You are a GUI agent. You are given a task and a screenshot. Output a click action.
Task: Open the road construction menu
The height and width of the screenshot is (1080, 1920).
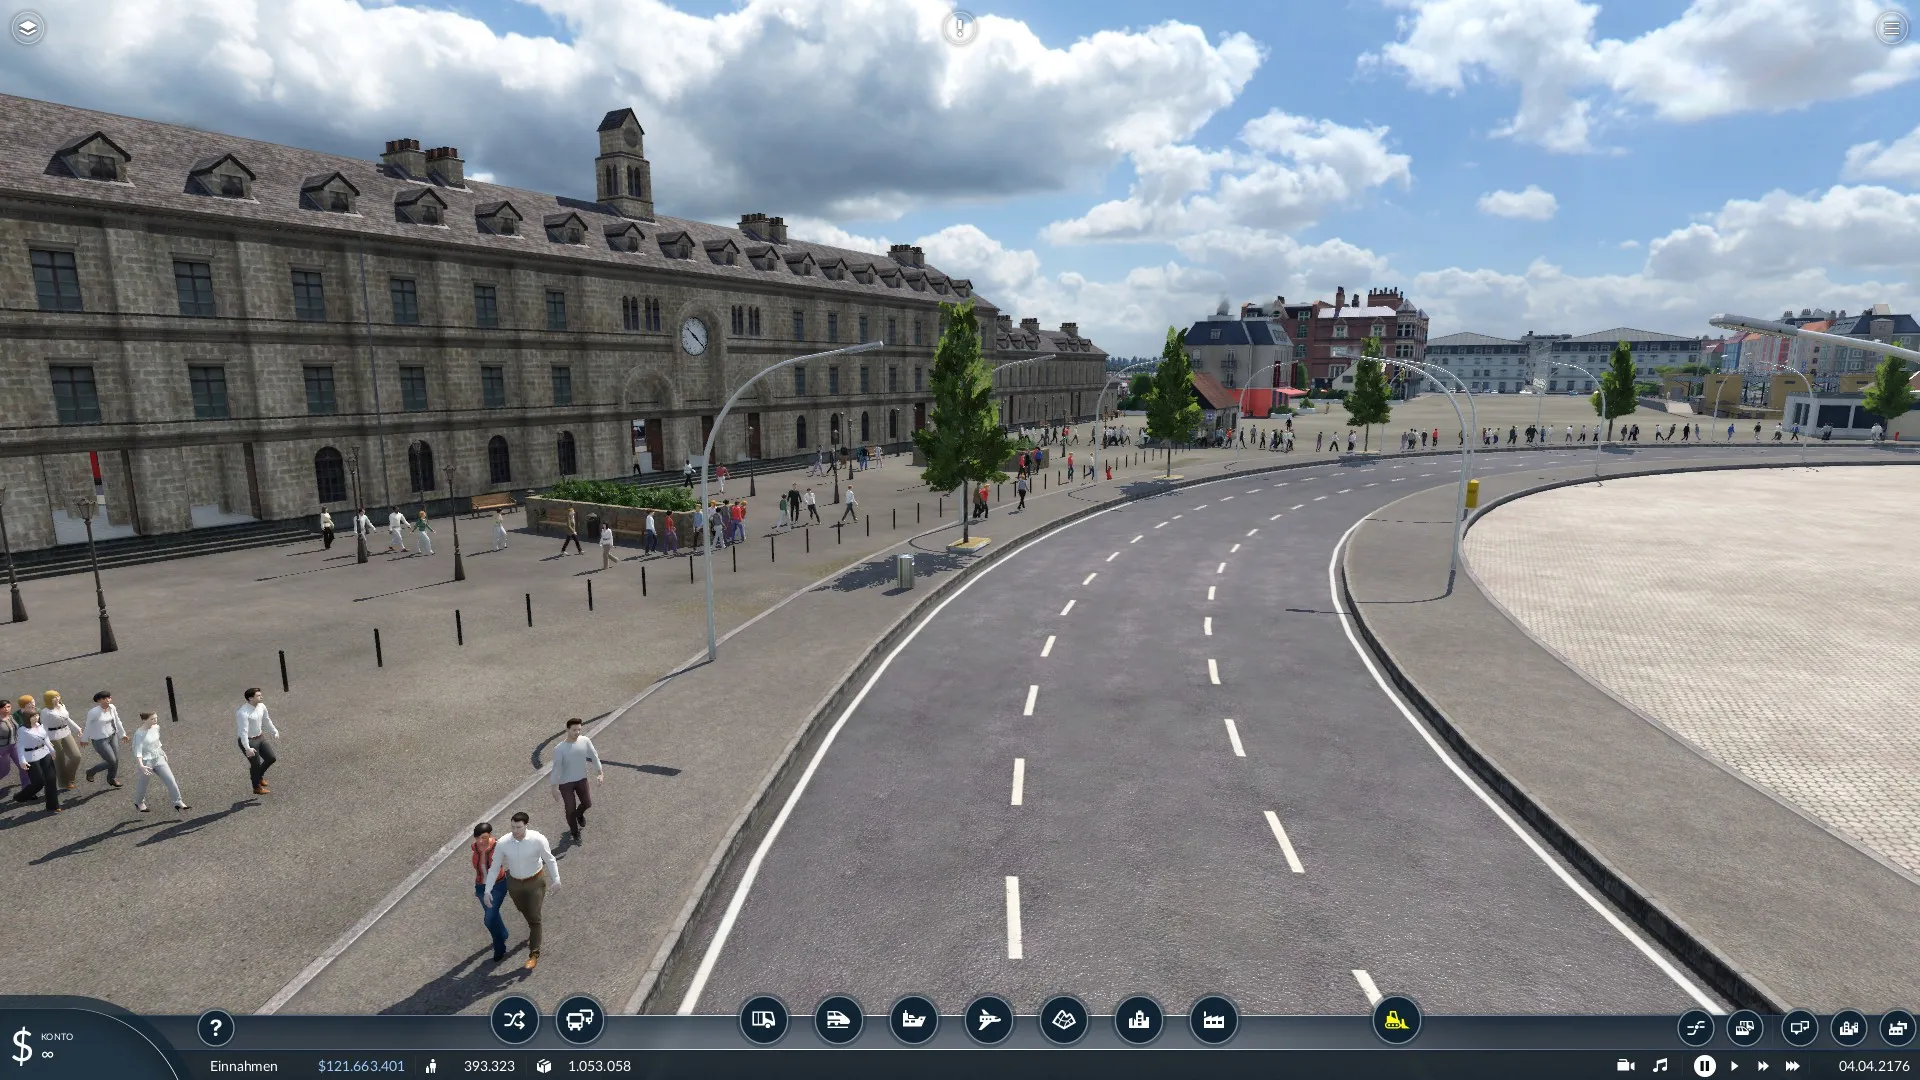[x=763, y=1020]
